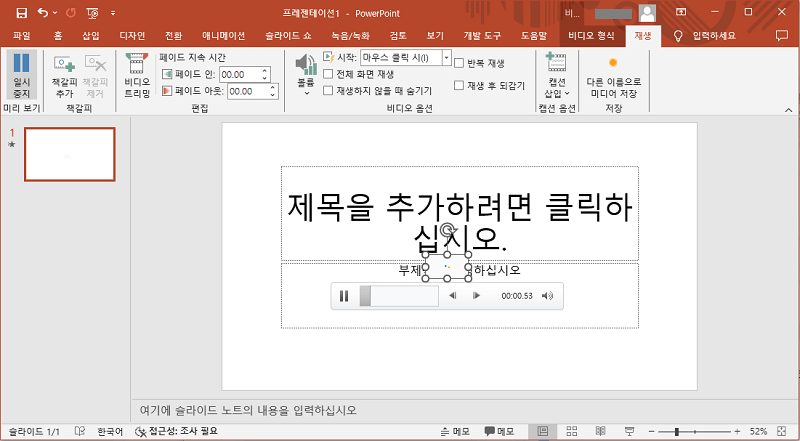Open the 볼륨 volume dropdown
Image resolution: width=800 pixels, height=441 pixels.
point(306,75)
